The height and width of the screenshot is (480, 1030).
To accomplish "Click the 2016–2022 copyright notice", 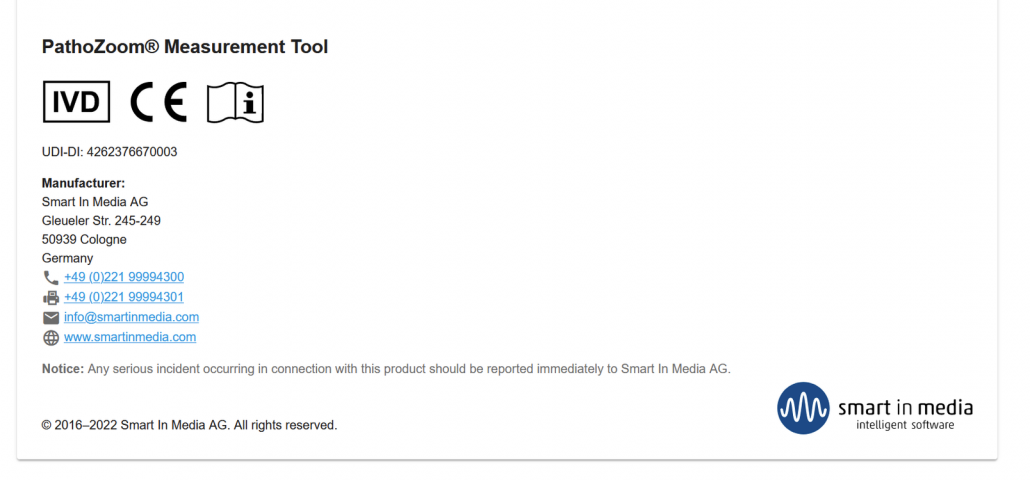I will [x=189, y=425].
